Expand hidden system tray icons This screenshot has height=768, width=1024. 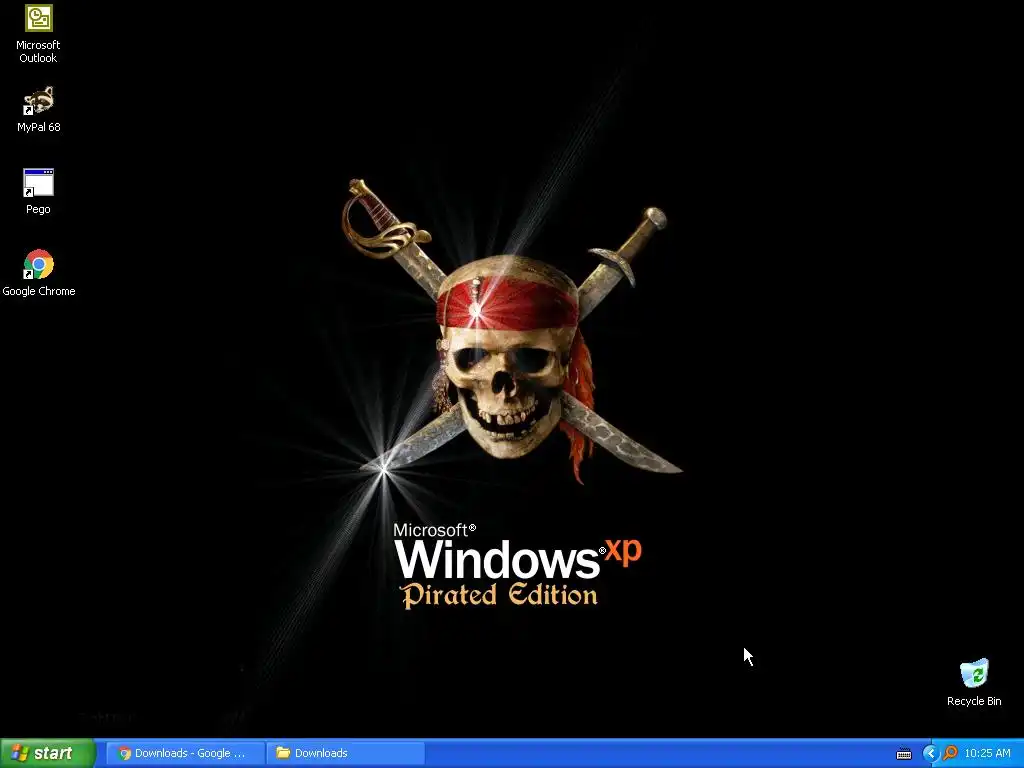[930, 754]
